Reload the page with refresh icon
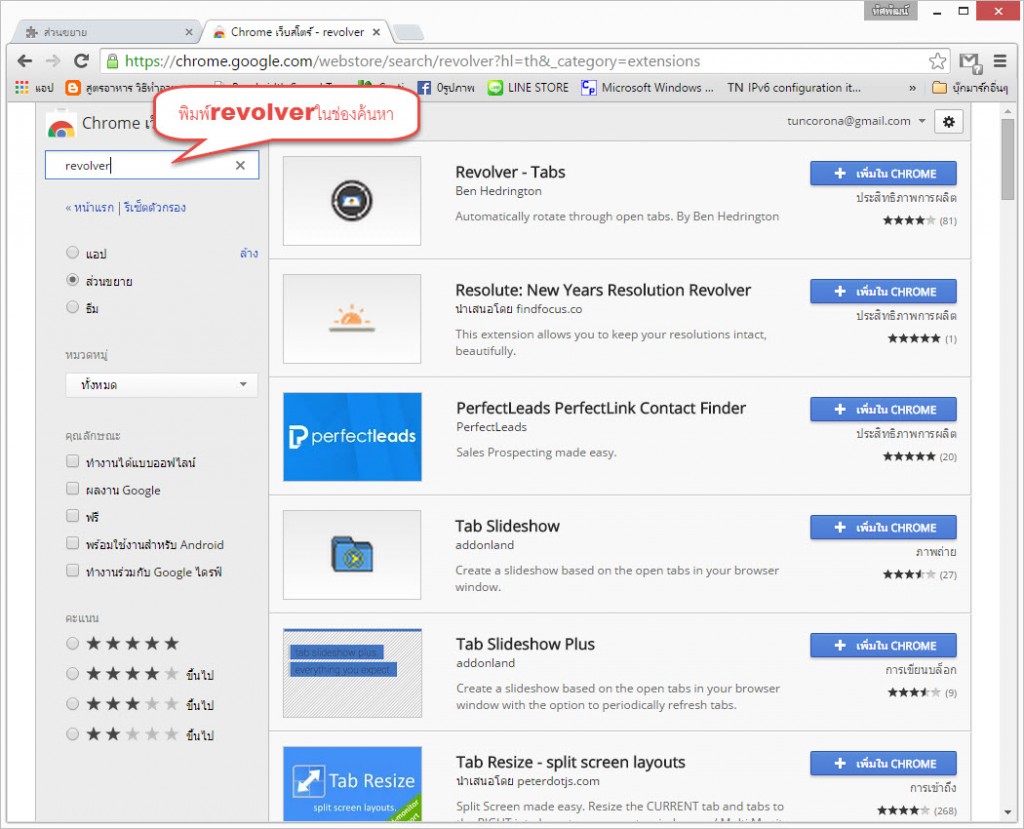The height and width of the screenshot is (829, 1024). coord(82,61)
